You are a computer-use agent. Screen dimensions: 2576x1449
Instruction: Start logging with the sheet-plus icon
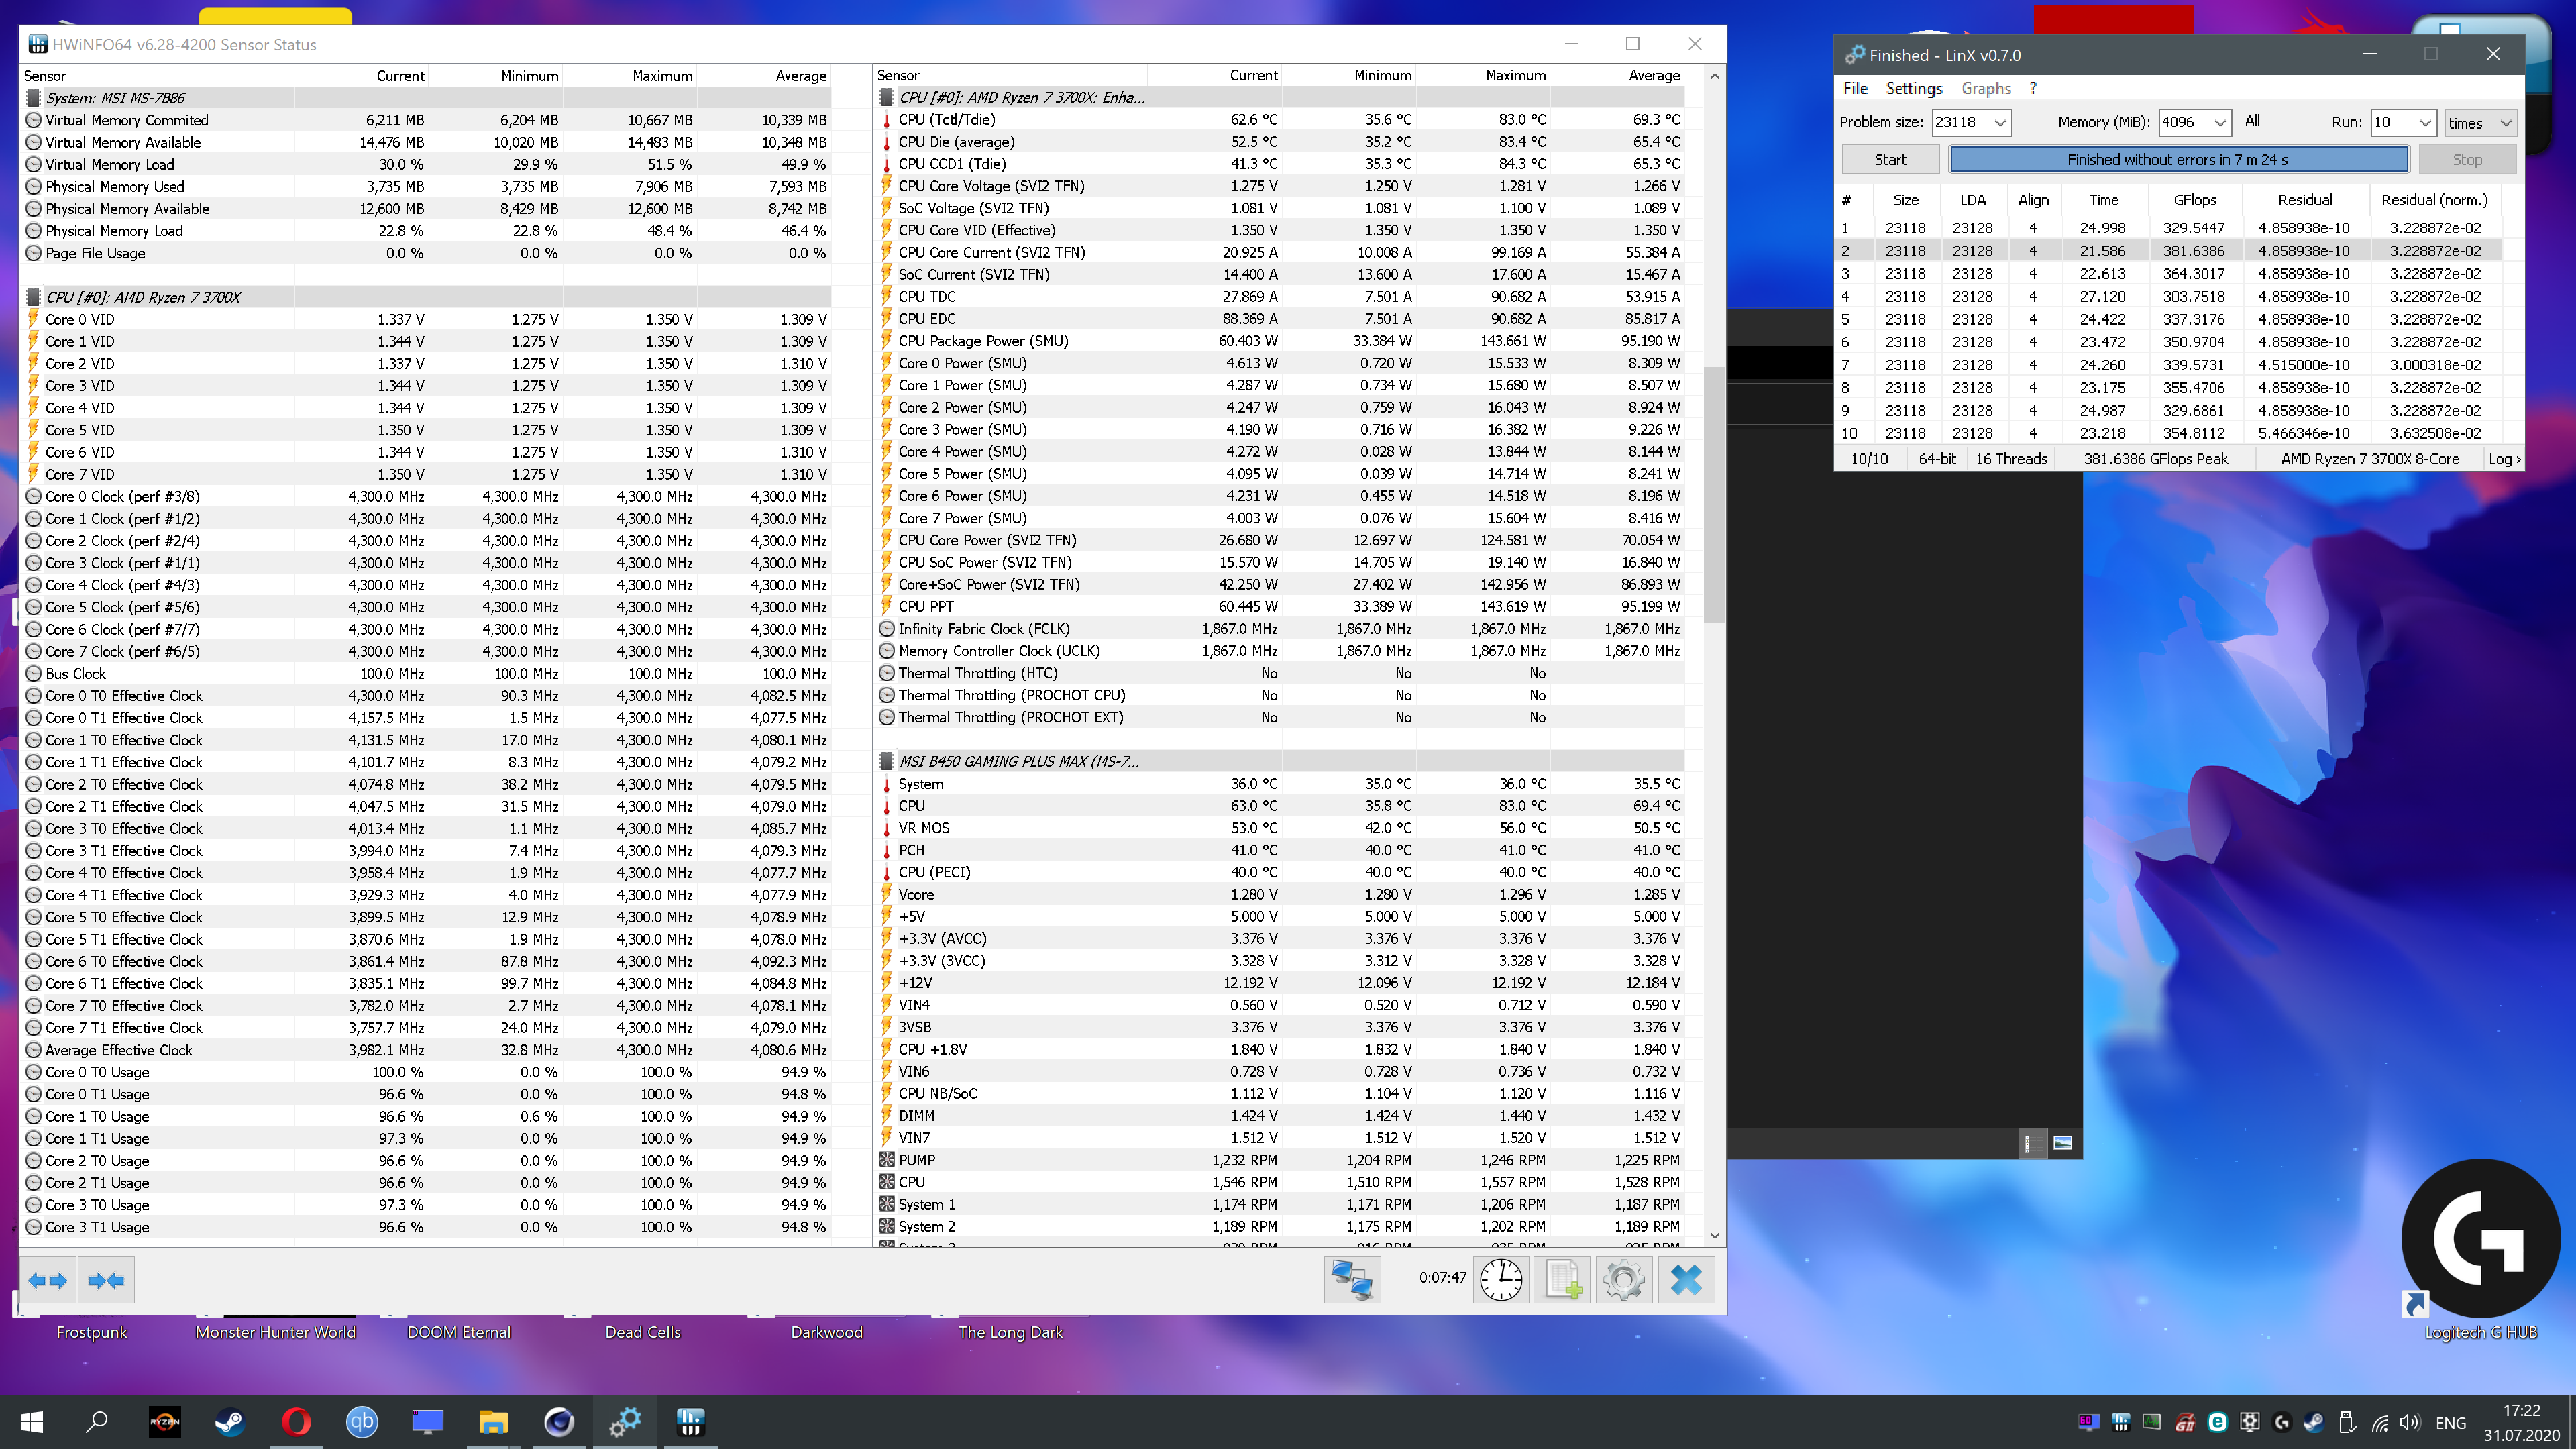[x=1563, y=1280]
